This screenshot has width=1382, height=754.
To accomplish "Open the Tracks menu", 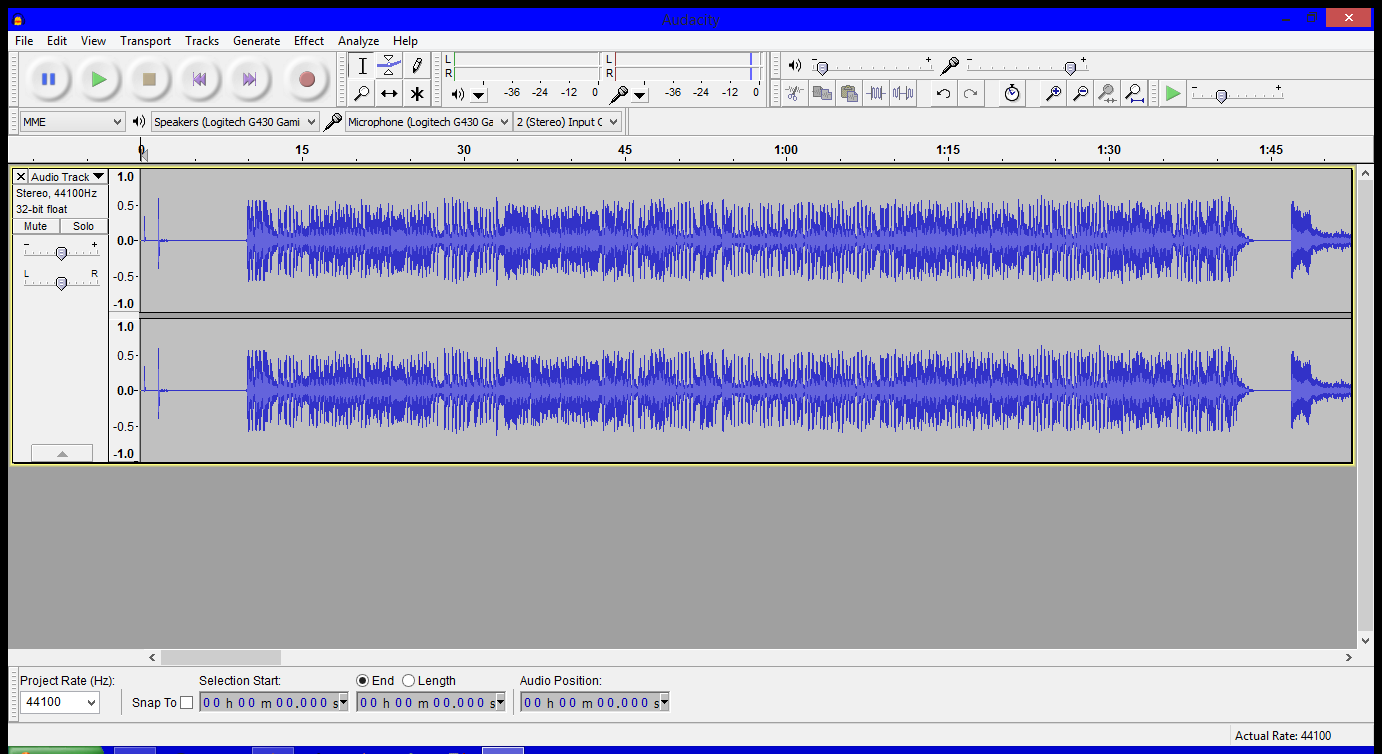I will [202, 41].
